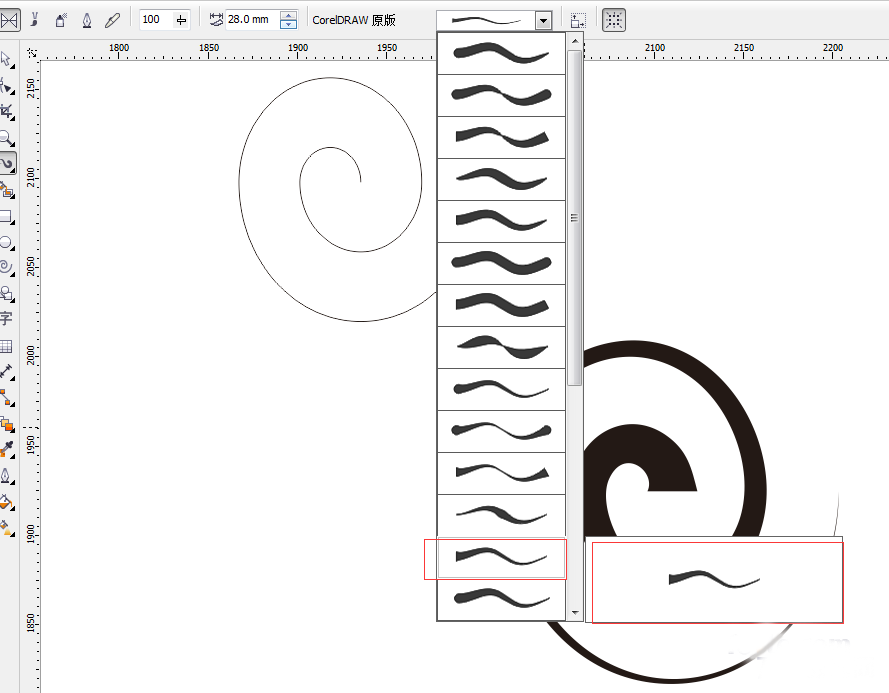Select the Interactive Fill tool
Viewport: 889px width, 693px height.
point(7,528)
